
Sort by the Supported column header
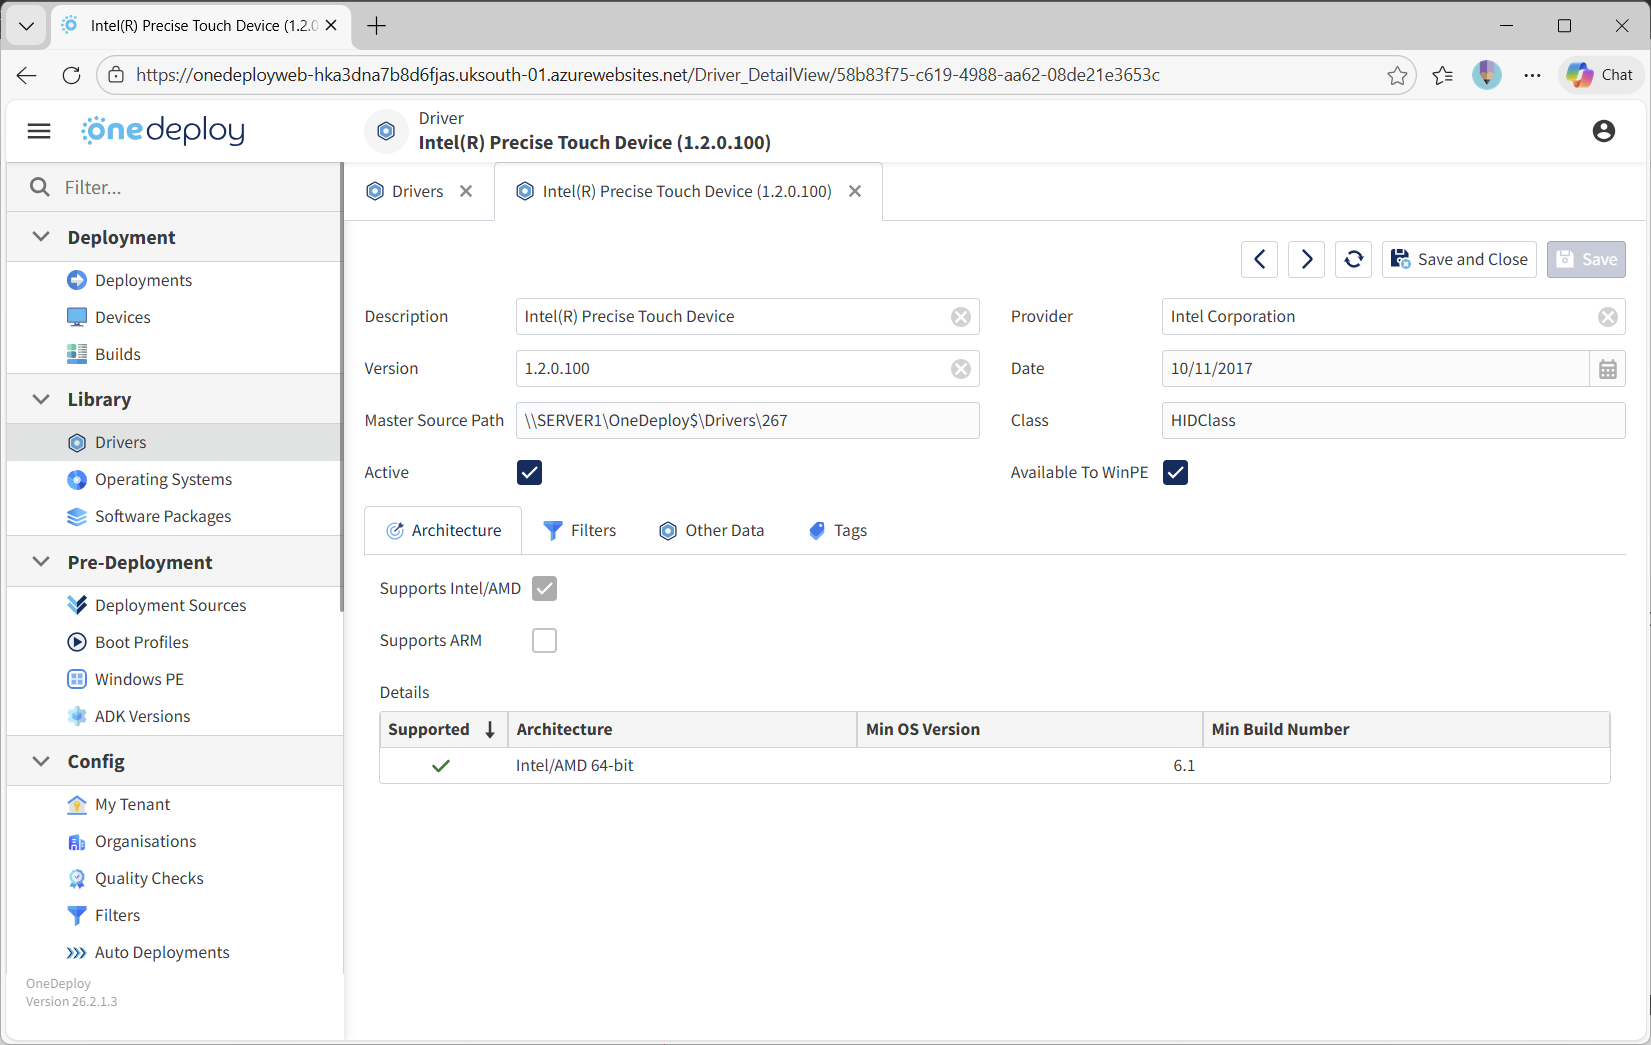(430, 730)
